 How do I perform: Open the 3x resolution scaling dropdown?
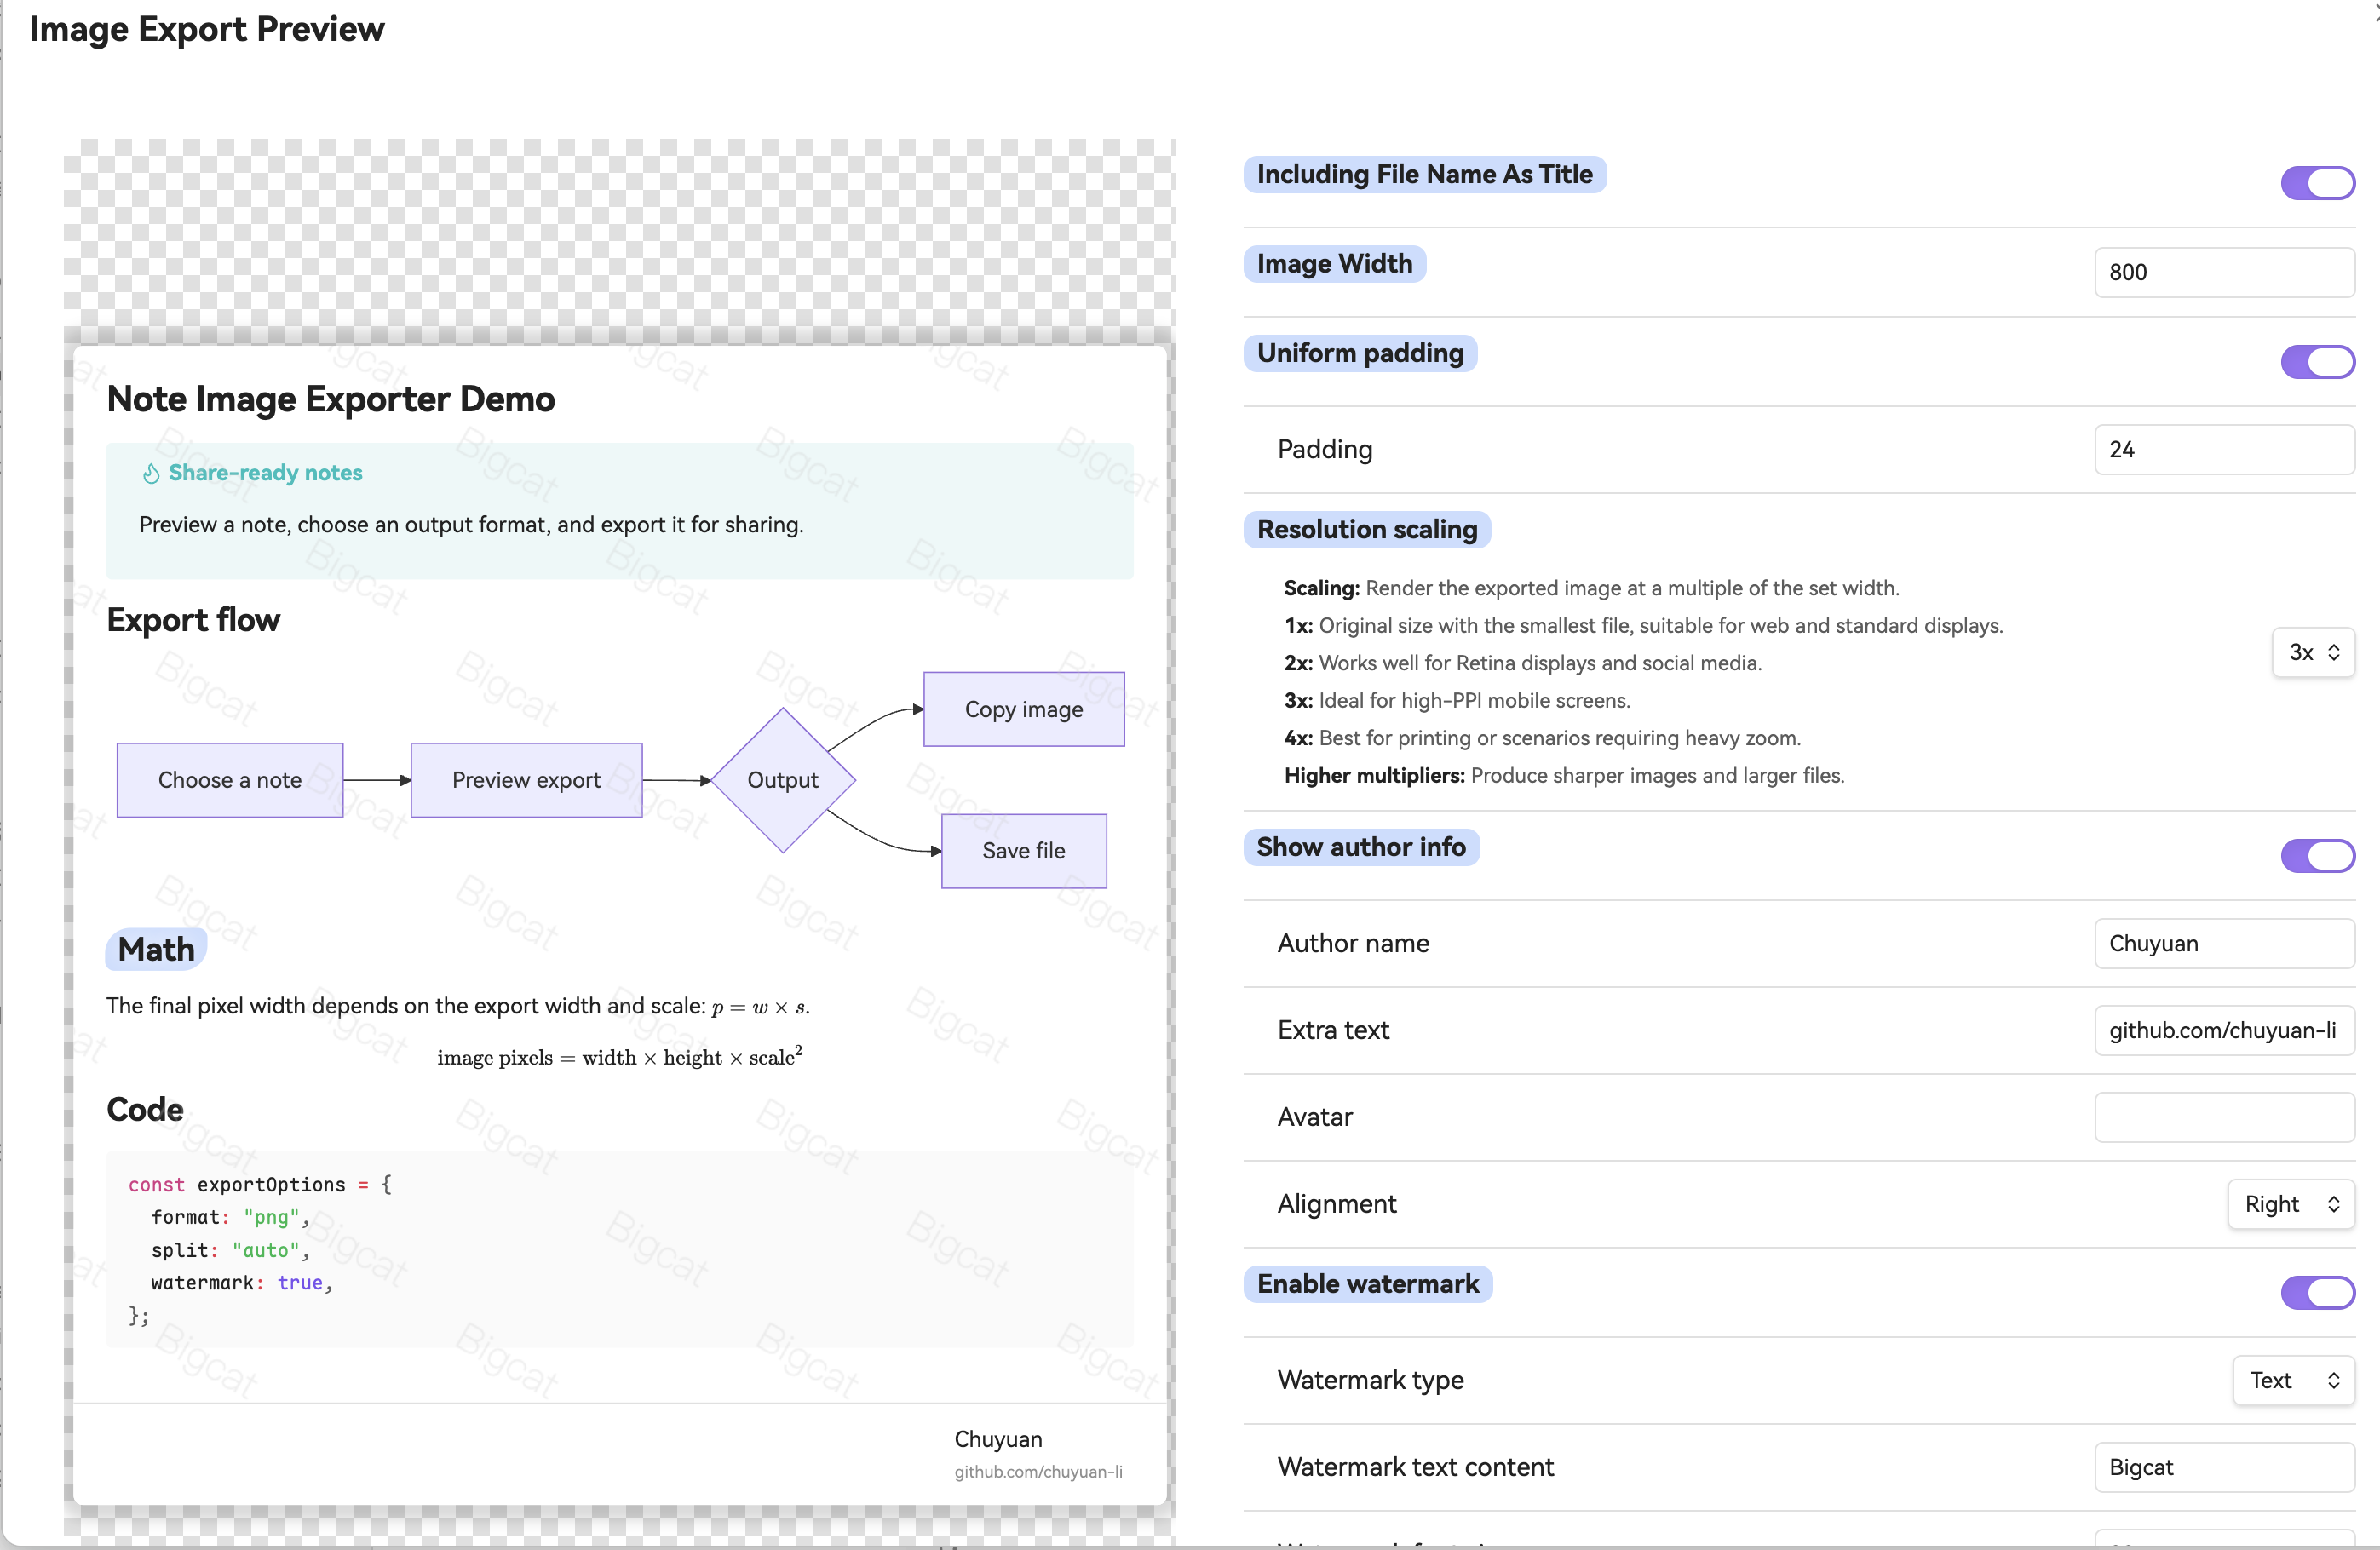pos(2313,652)
